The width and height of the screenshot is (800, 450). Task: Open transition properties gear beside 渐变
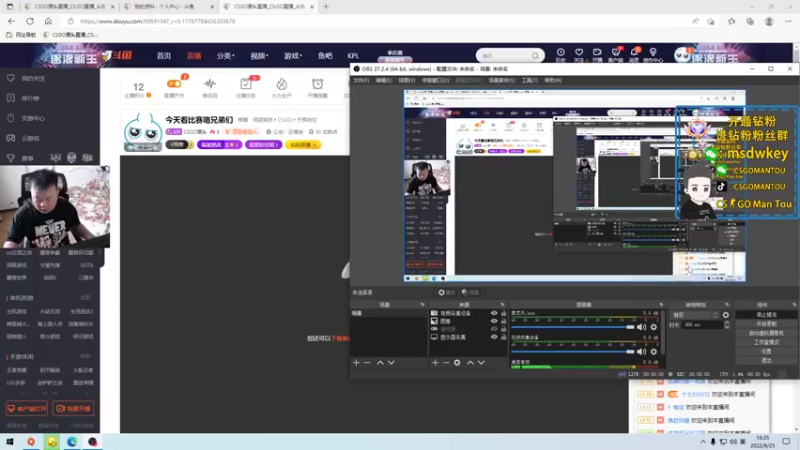point(726,315)
